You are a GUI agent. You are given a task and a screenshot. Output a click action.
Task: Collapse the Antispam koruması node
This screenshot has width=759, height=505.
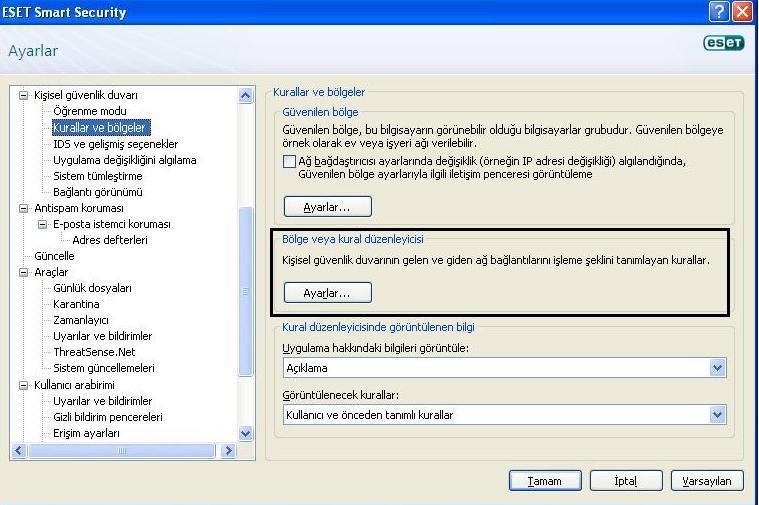(x=23, y=208)
